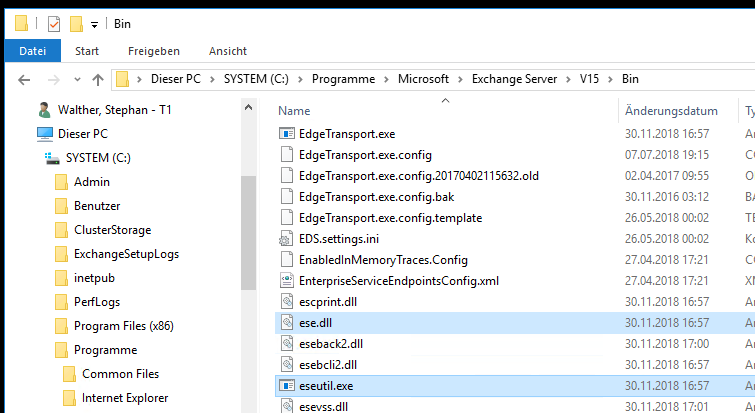Viewport: 755px width, 413px height.
Task: Go up one folder level
Action: [98, 80]
